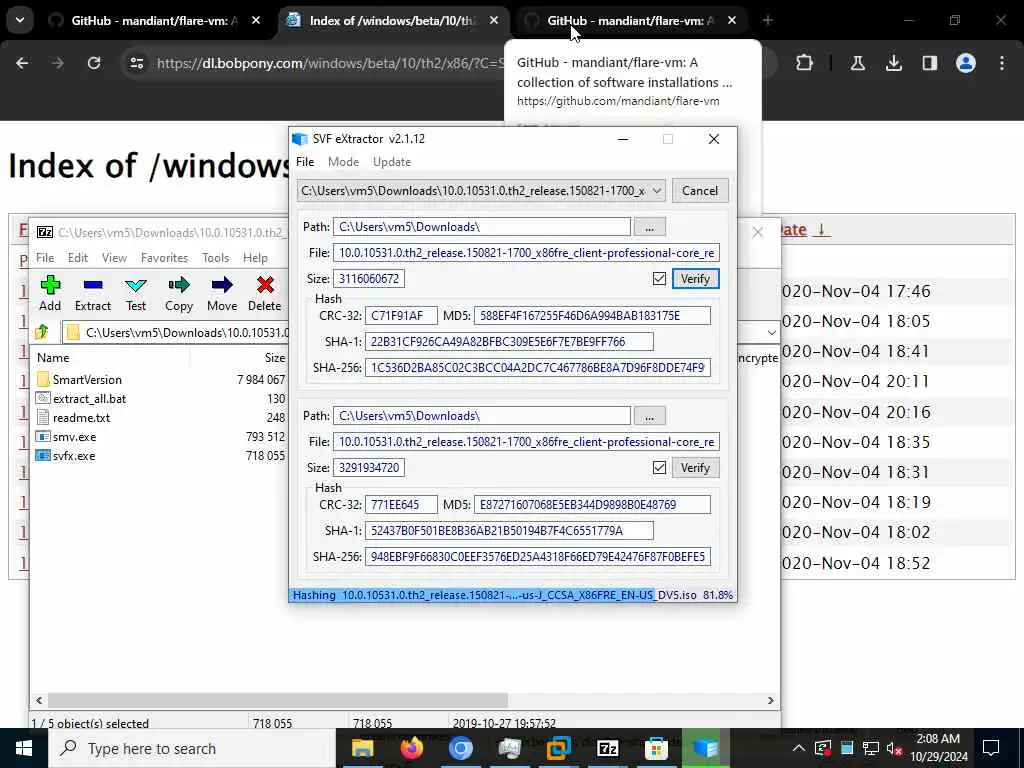This screenshot has height=768, width=1024.
Task: Go up one folder level in 7-Zip
Action: [42, 332]
